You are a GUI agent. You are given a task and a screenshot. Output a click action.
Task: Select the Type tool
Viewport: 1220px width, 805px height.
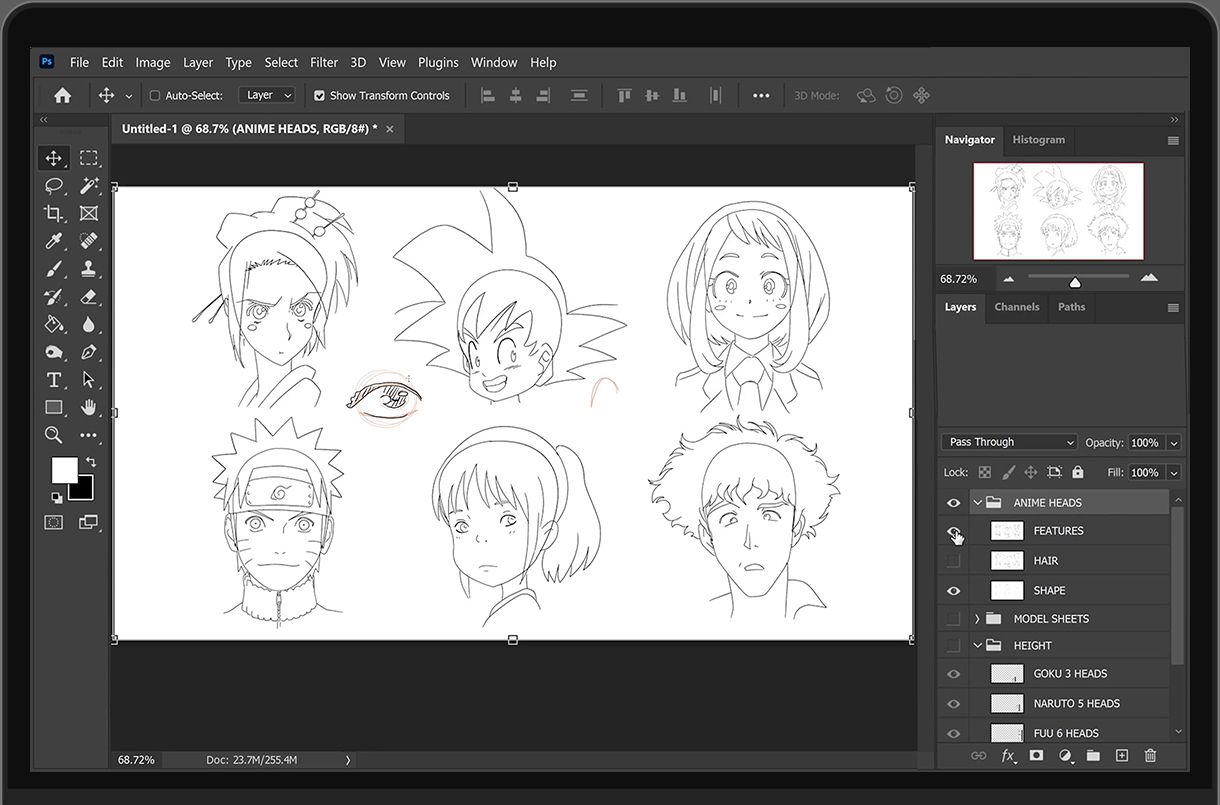point(54,380)
